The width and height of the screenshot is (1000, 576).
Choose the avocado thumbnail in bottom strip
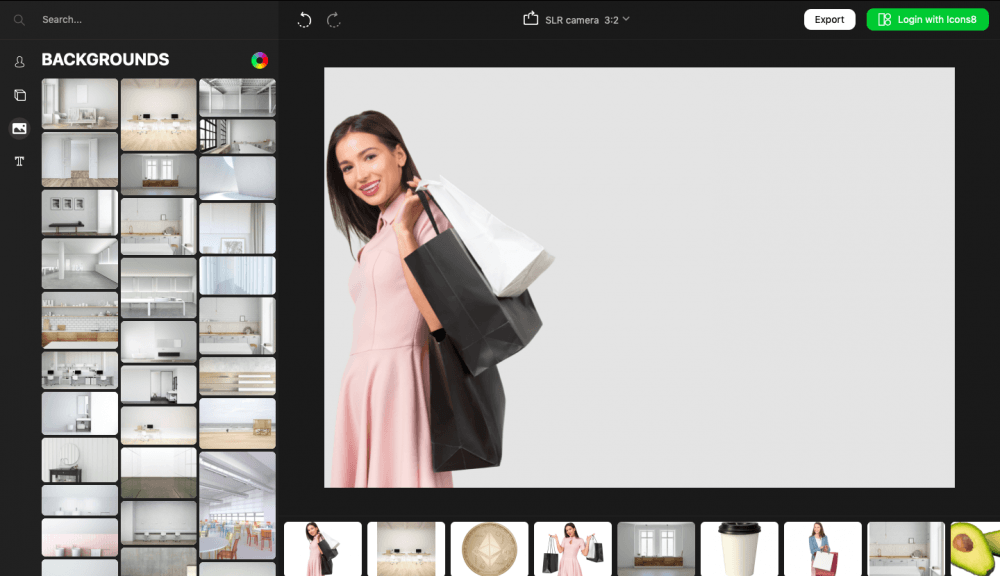click(x=975, y=548)
